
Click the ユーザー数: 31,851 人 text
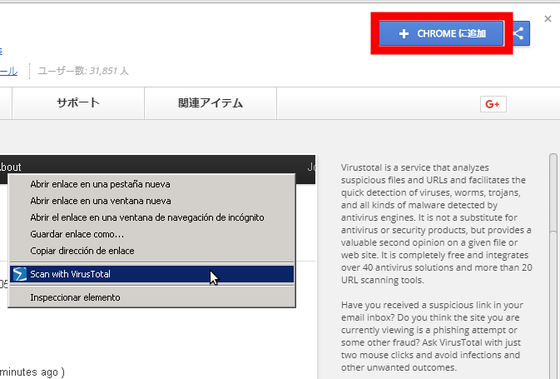click(83, 71)
